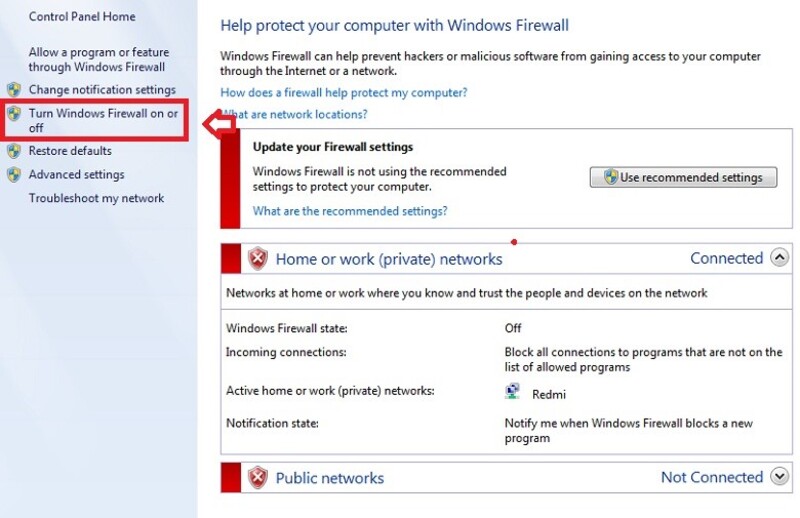
Task: Click shield icon next to Restore defaults
Action: (14, 151)
